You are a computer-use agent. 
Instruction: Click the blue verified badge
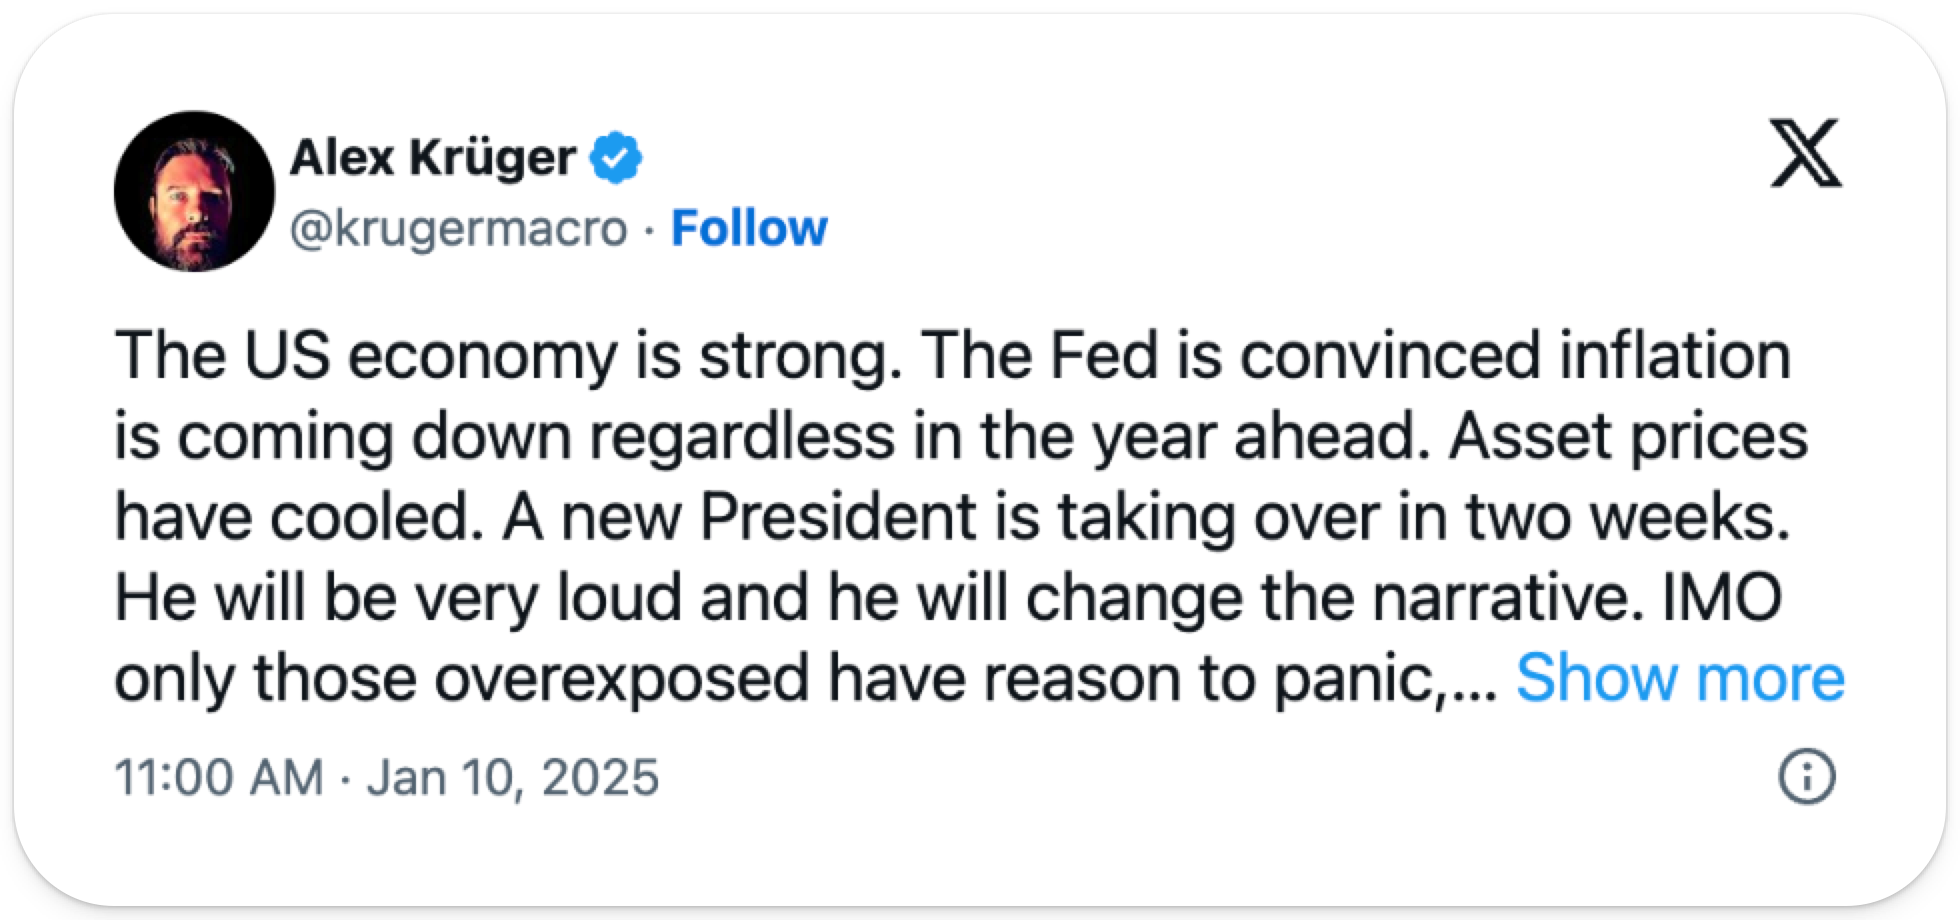[616, 158]
